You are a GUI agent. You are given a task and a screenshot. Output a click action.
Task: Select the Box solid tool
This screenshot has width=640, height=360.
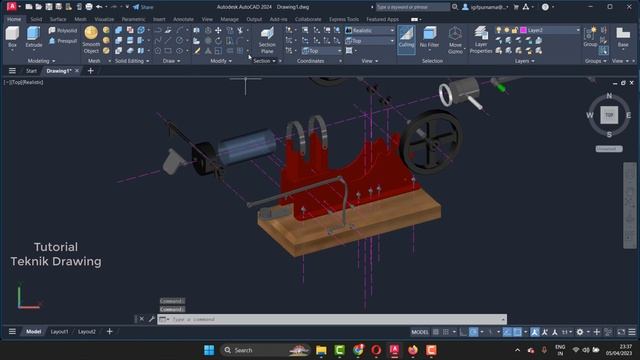point(12,37)
